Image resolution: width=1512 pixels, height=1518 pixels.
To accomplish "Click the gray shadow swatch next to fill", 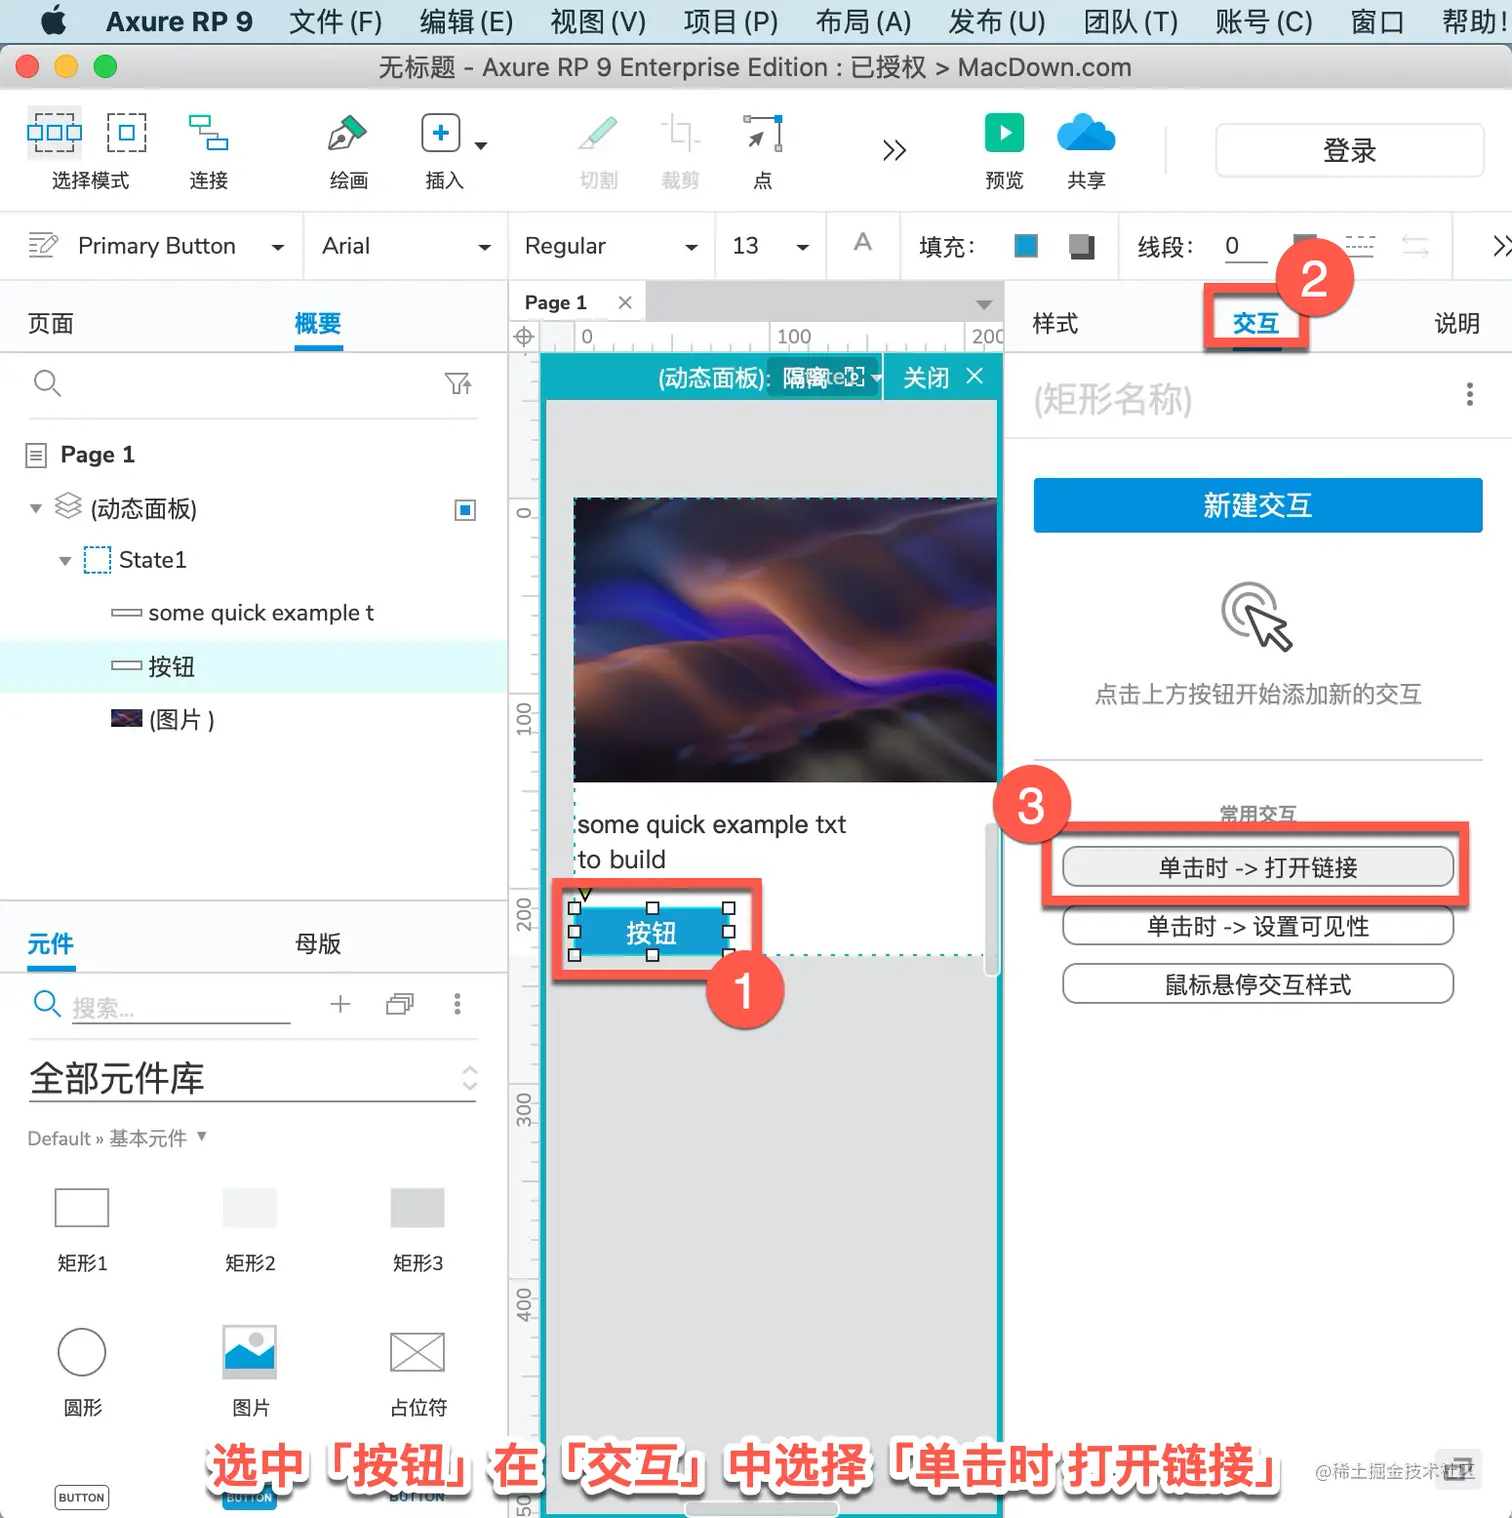I will tap(1081, 246).
